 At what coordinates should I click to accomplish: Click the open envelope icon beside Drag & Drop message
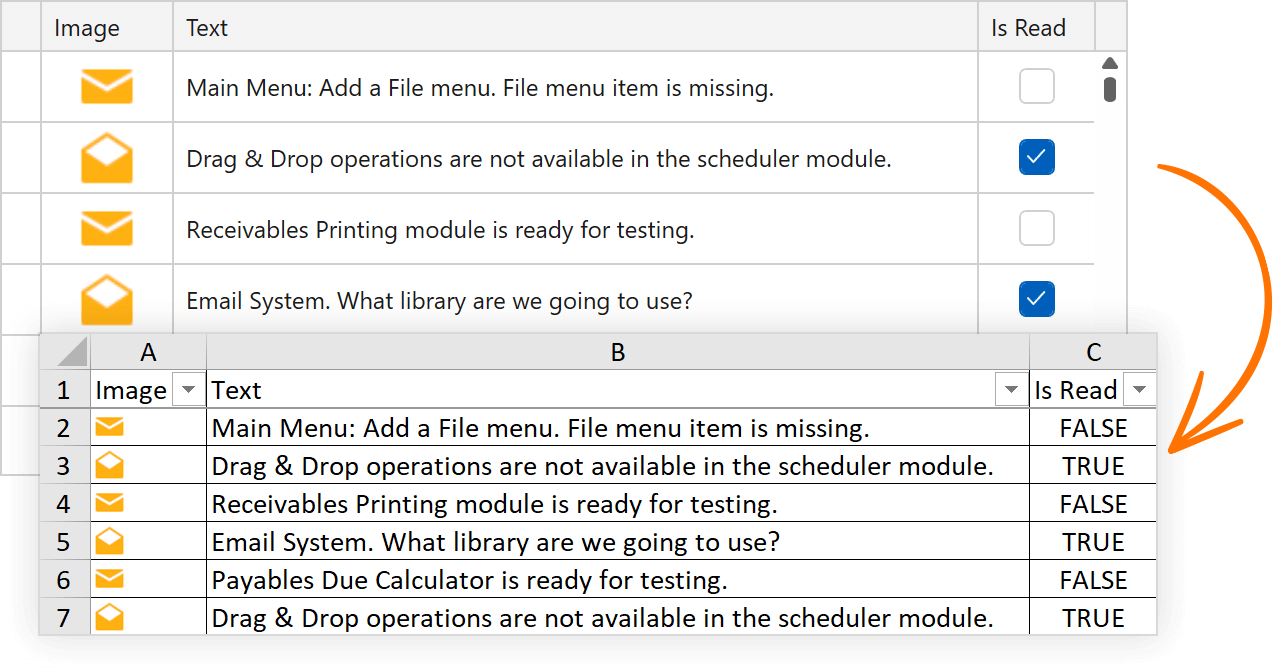107,157
